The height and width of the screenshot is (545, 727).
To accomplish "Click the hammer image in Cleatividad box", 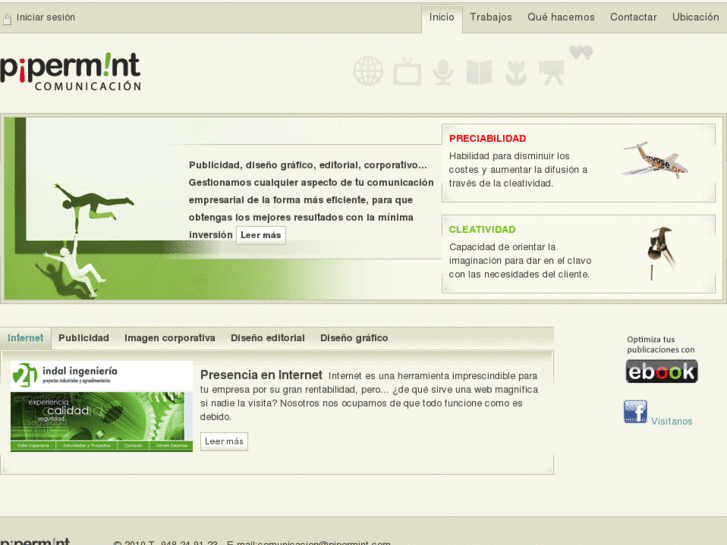I will pos(660,253).
